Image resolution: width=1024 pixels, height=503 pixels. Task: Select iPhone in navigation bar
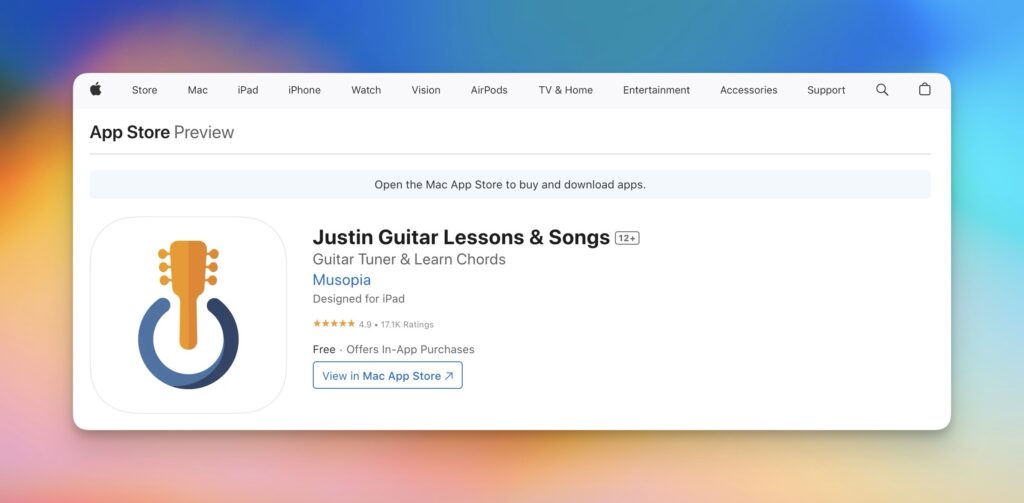[x=304, y=90]
